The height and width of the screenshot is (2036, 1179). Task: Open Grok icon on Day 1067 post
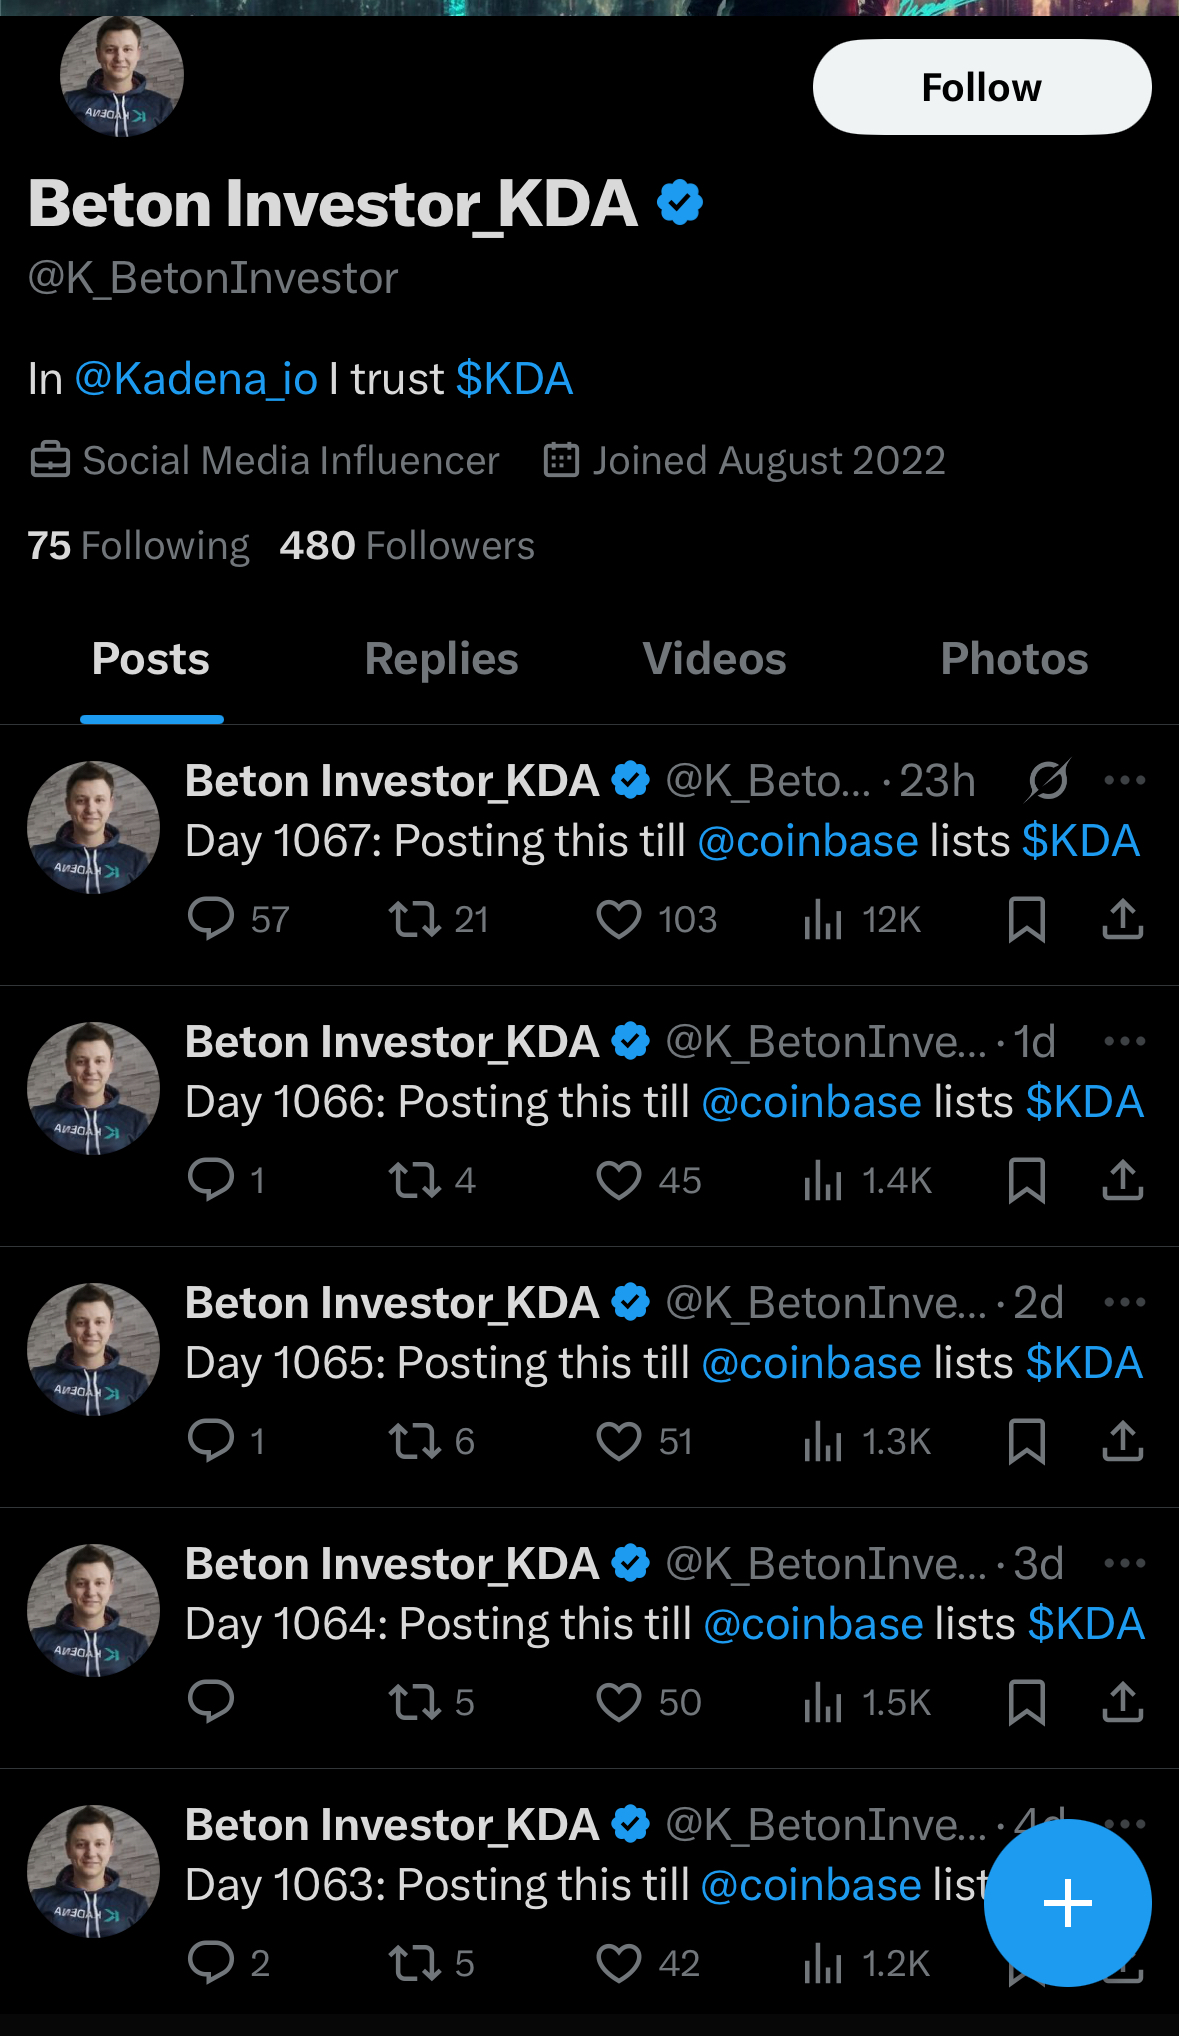[1047, 780]
